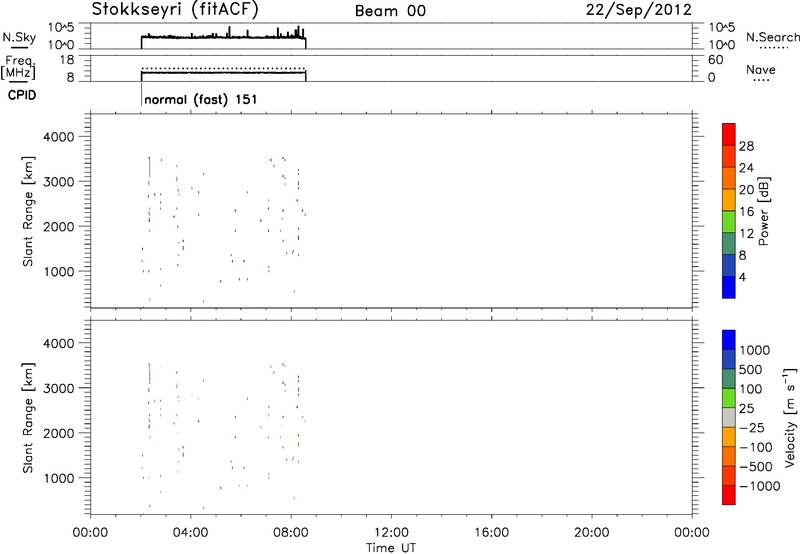Click the "16:00" time axis tick label

[491, 533]
